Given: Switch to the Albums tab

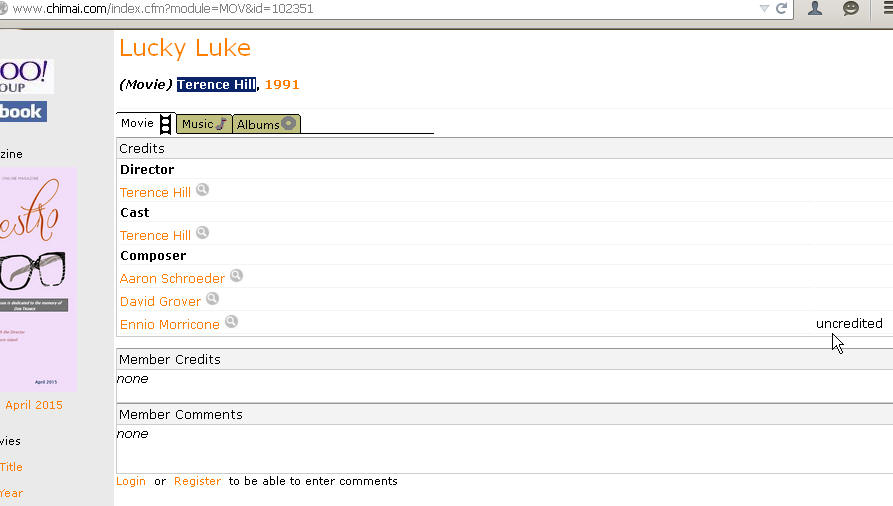Looking at the screenshot, I should tap(267, 124).
